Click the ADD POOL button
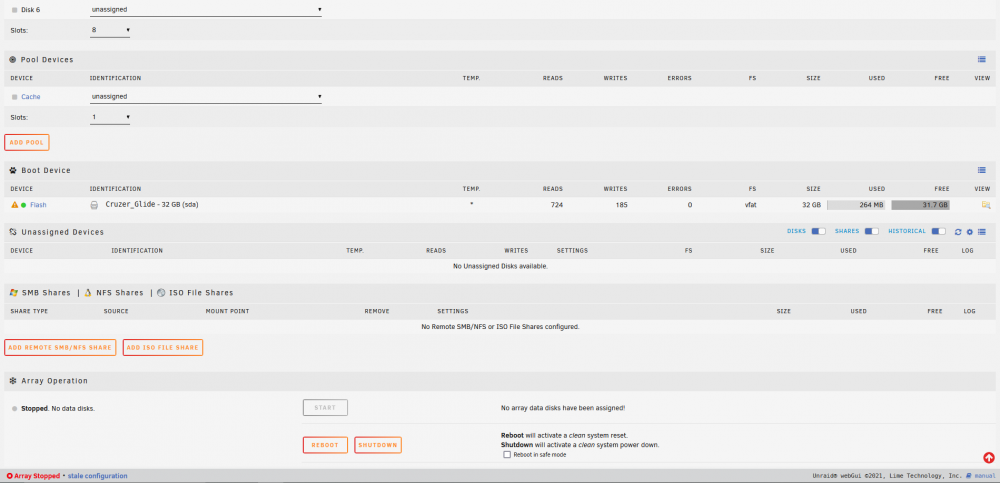The width and height of the screenshot is (1000, 483). [x=27, y=142]
